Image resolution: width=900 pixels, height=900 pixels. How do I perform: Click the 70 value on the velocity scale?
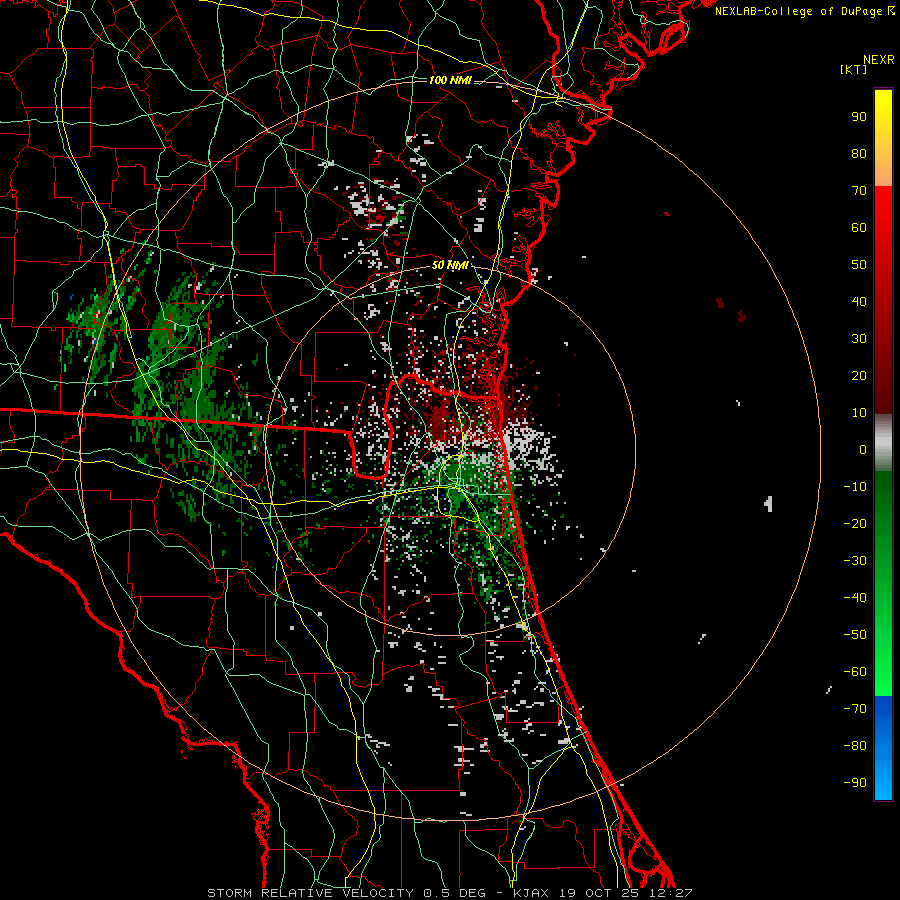(x=859, y=191)
